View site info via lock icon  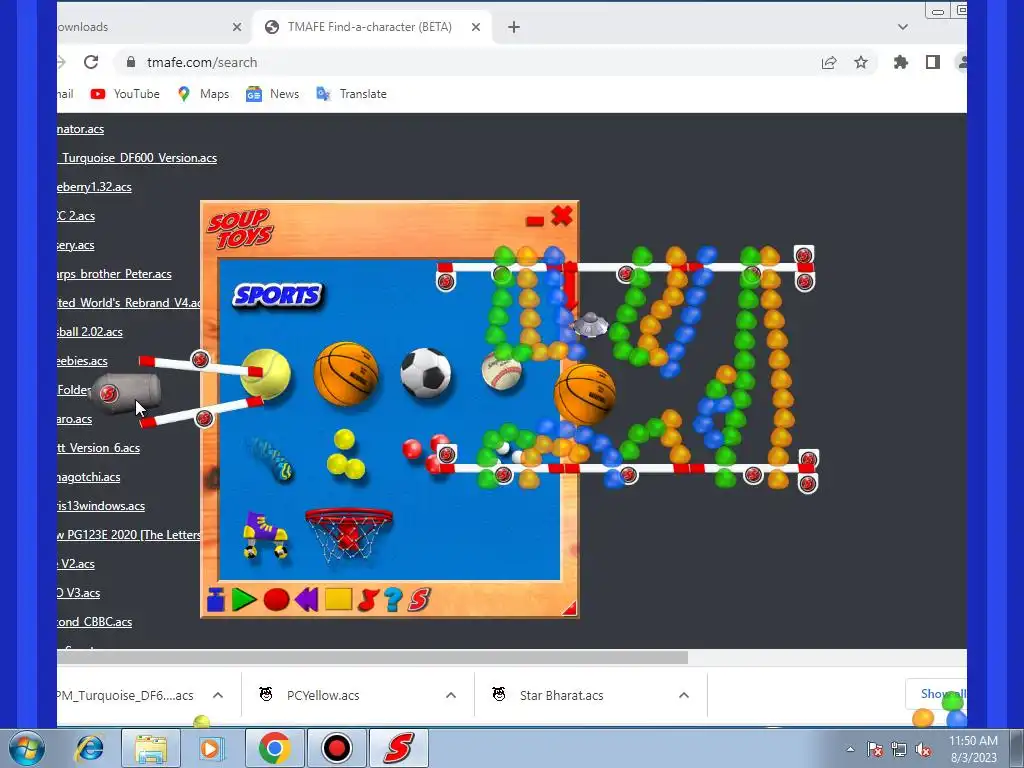131,62
